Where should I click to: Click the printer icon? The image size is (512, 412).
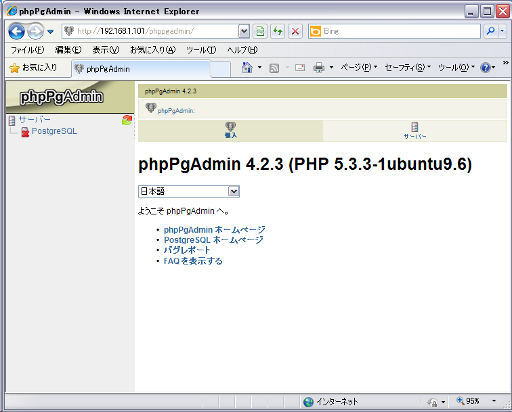319,68
